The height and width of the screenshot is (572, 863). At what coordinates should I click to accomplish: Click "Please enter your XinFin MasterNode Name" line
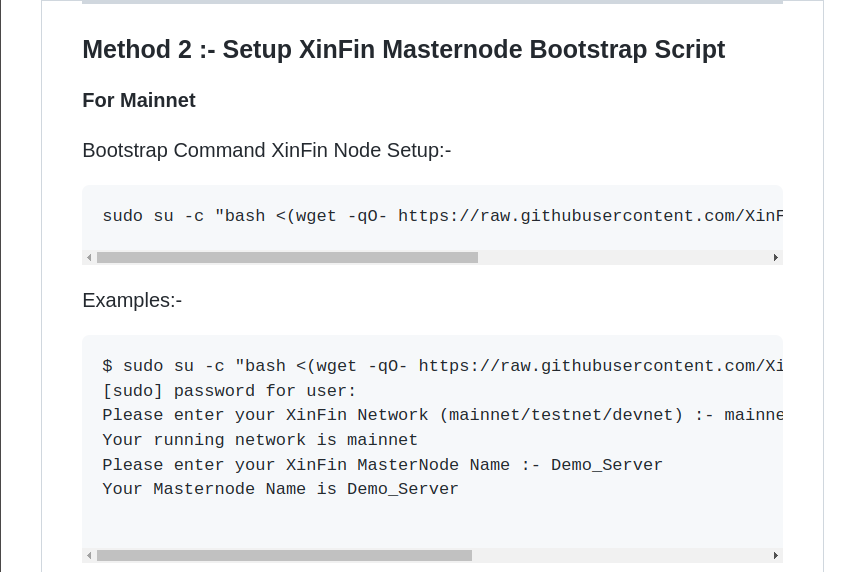click(382, 465)
